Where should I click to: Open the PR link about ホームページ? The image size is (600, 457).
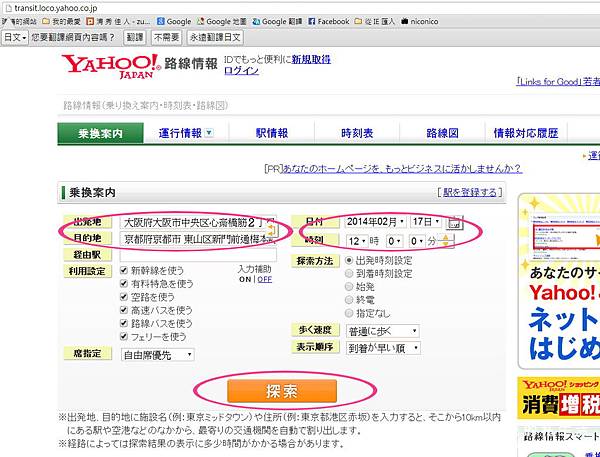tap(402, 169)
